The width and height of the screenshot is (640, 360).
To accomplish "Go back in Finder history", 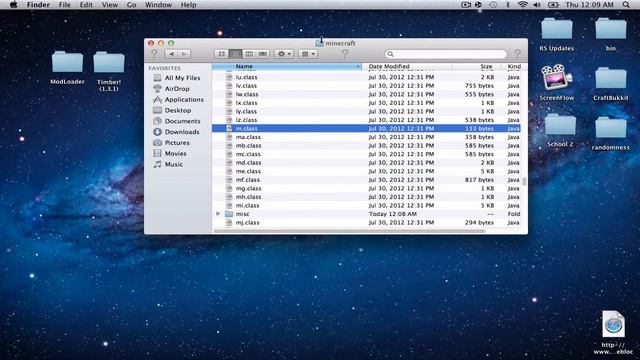I will 171,54.
